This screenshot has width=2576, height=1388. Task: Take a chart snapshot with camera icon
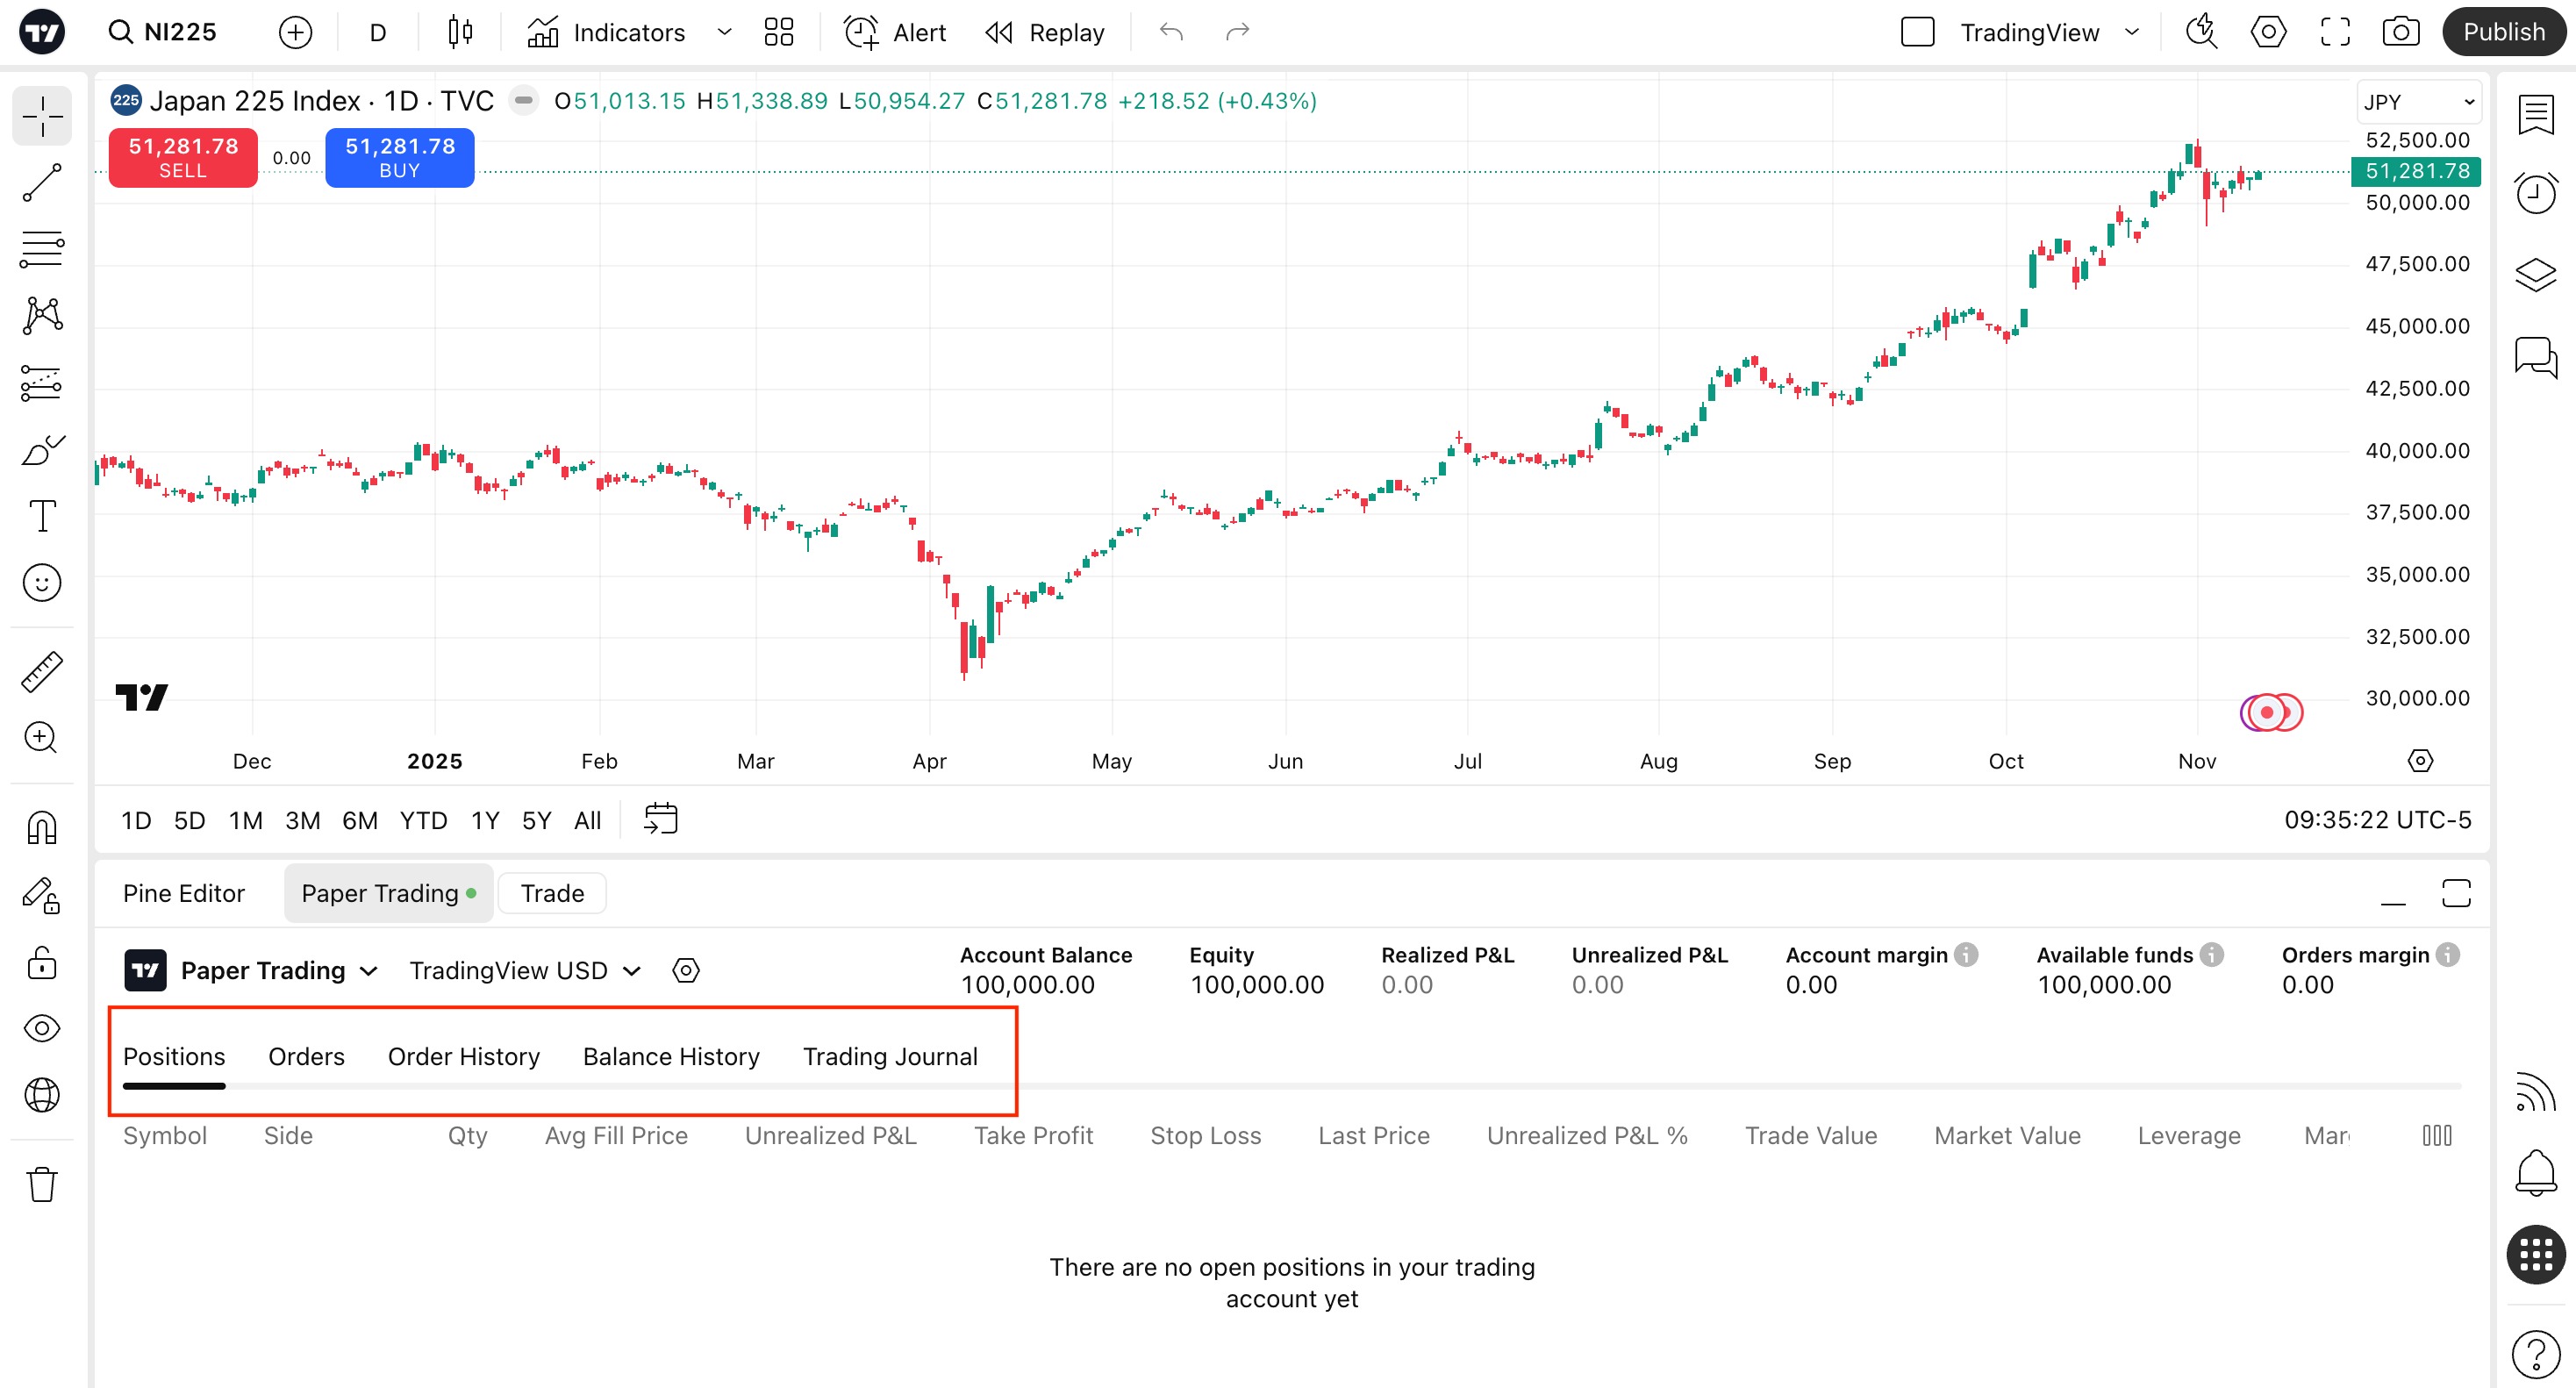coord(2400,32)
